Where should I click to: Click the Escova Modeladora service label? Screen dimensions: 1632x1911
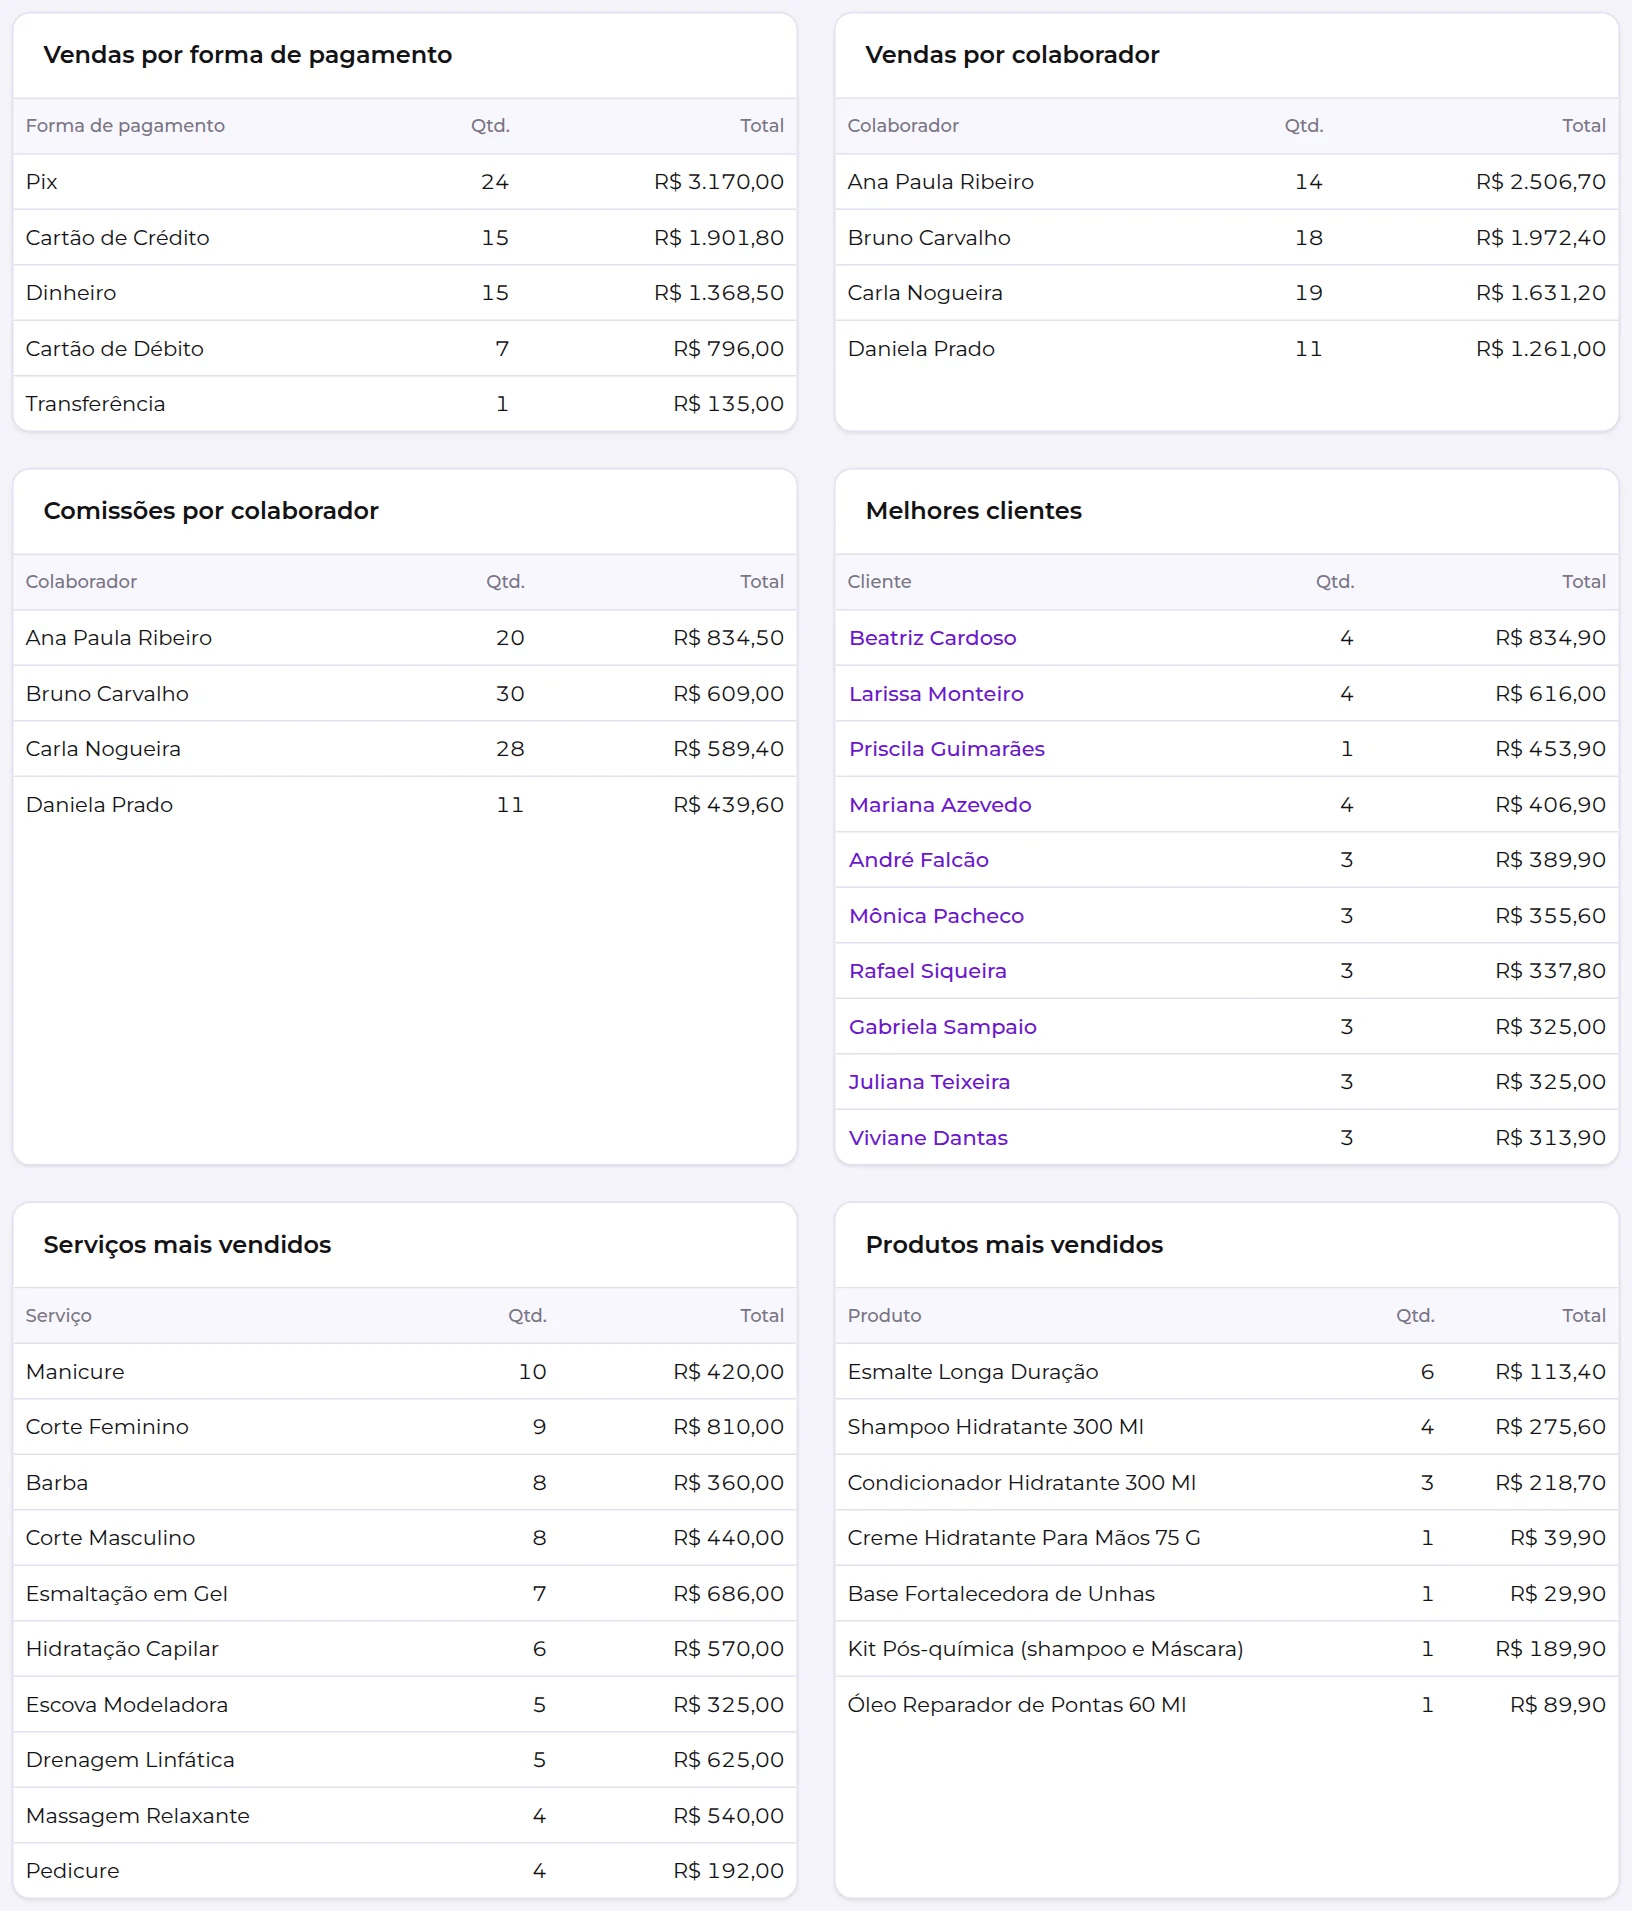tap(127, 1705)
